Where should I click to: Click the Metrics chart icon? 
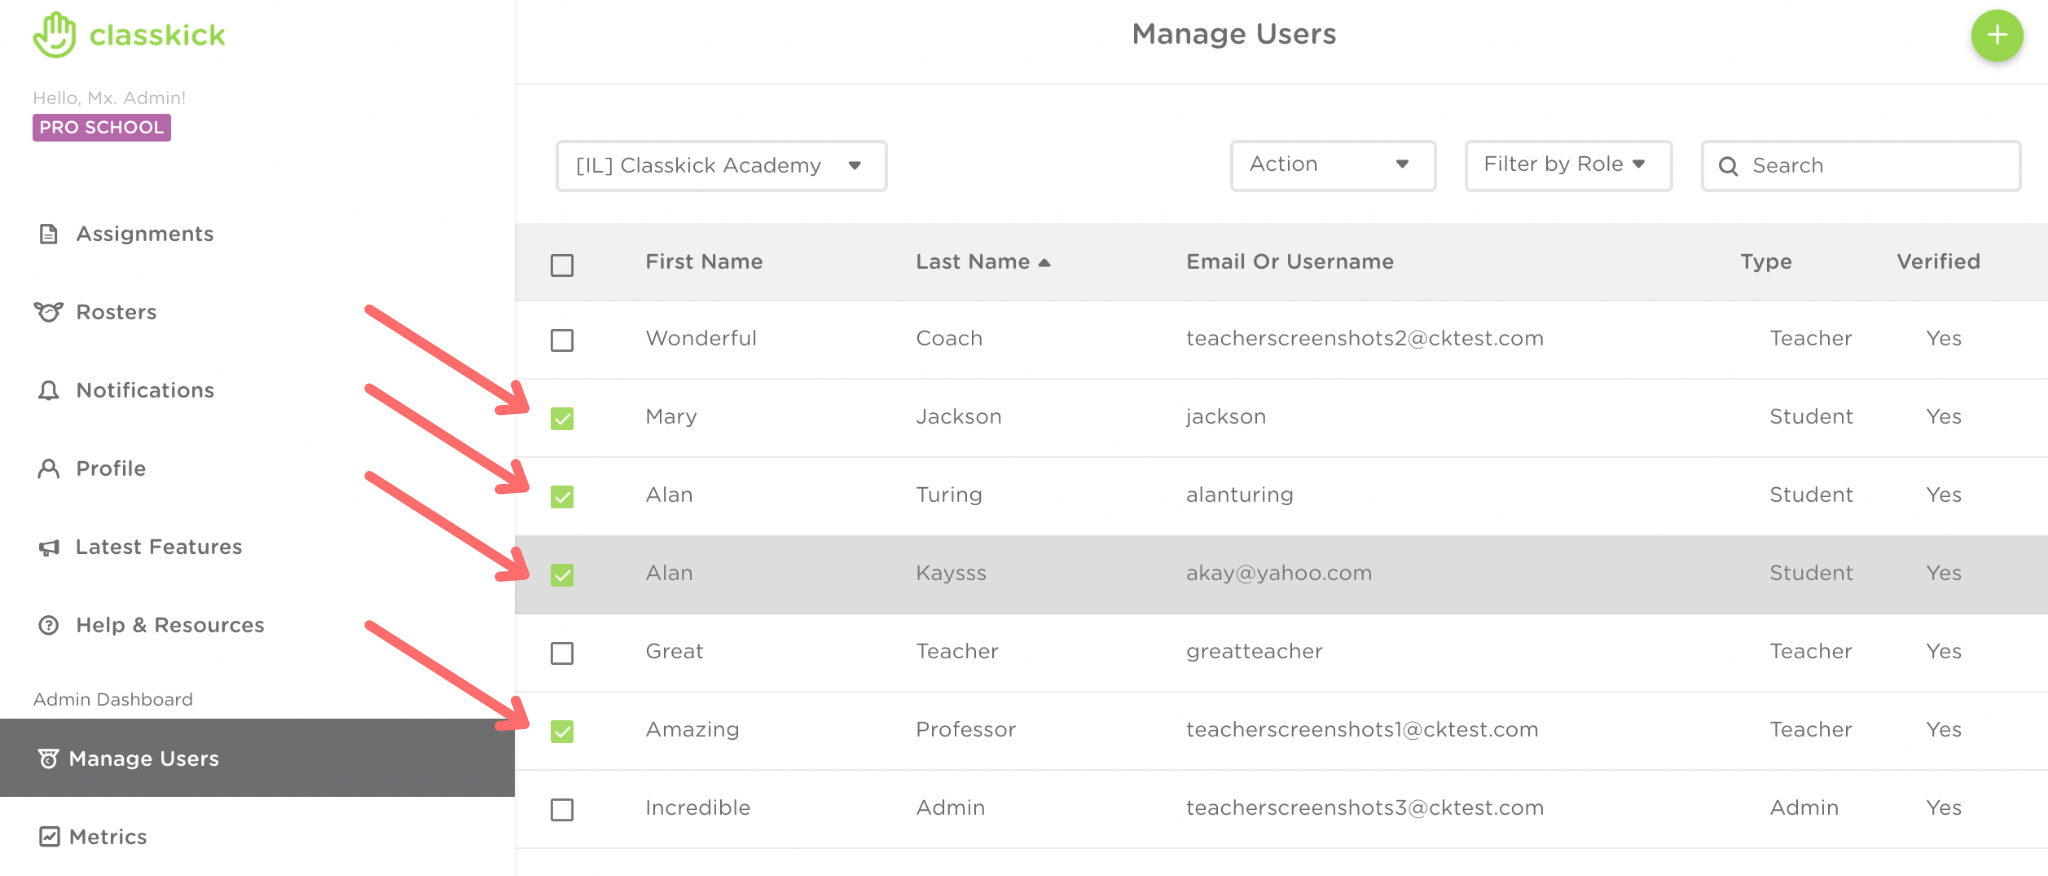[x=49, y=837]
